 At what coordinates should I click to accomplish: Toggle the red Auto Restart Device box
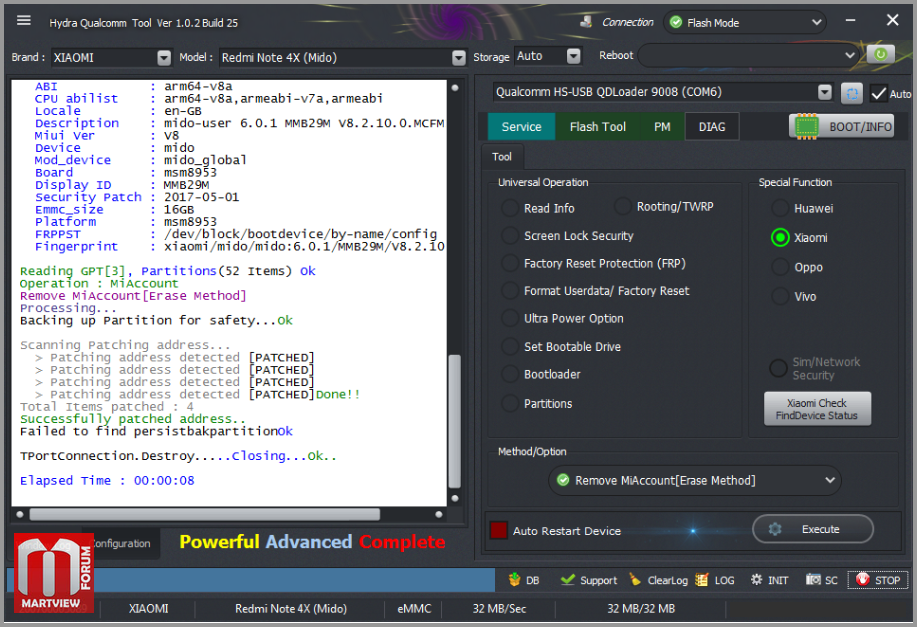coord(498,530)
